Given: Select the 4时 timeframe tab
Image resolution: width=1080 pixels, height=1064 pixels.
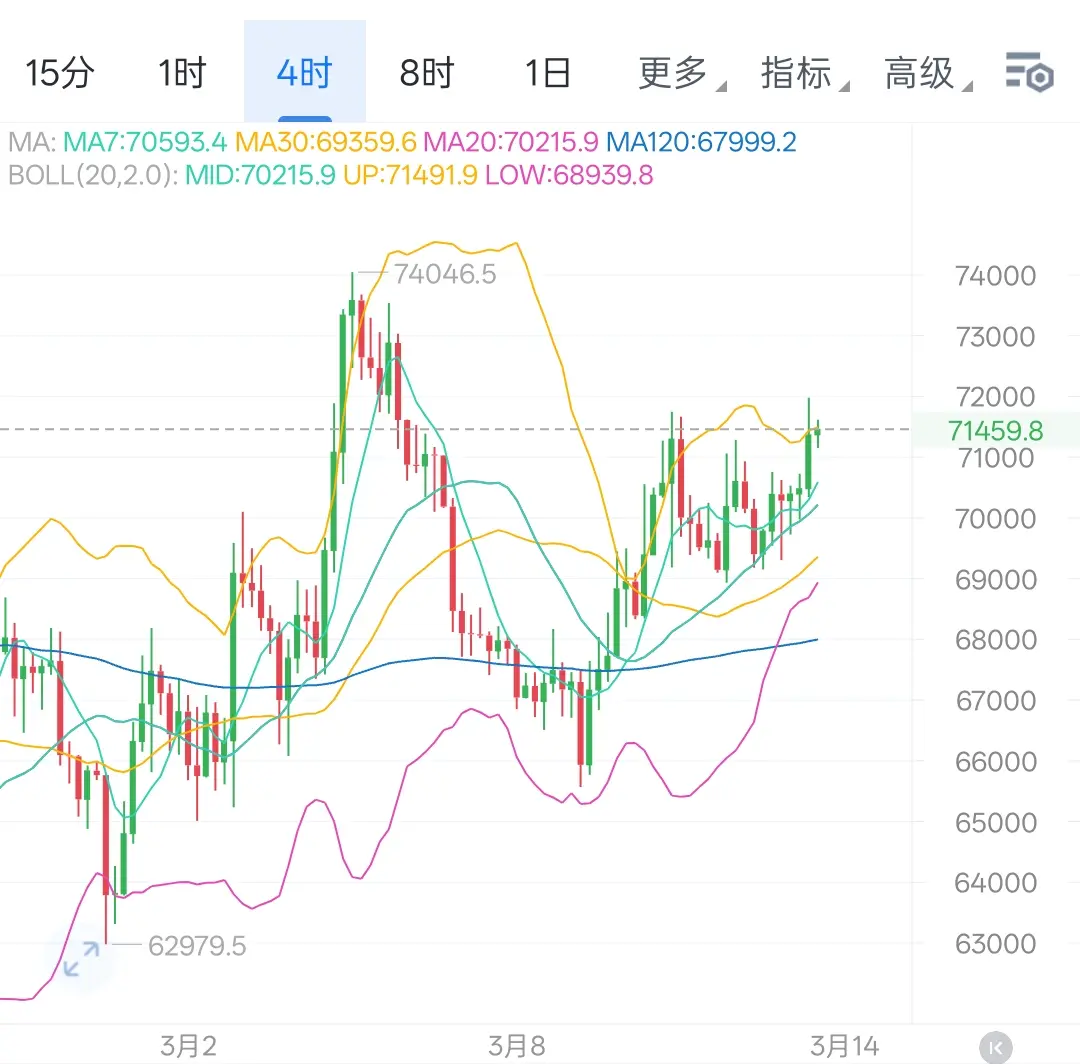Looking at the screenshot, I should (304, 73).
